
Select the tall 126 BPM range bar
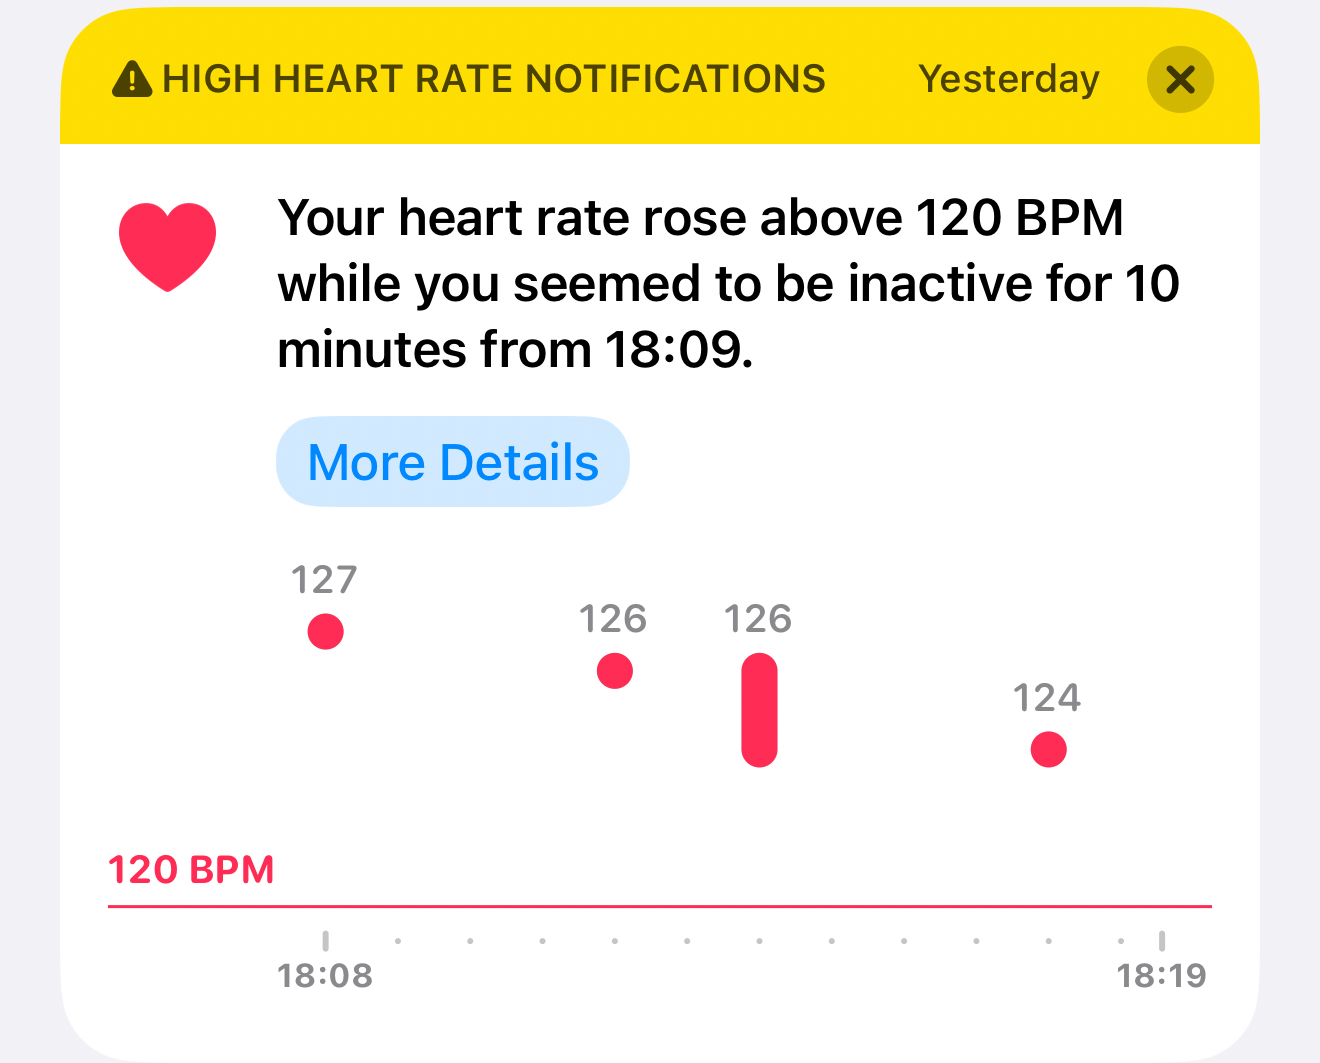click(759, 710)
